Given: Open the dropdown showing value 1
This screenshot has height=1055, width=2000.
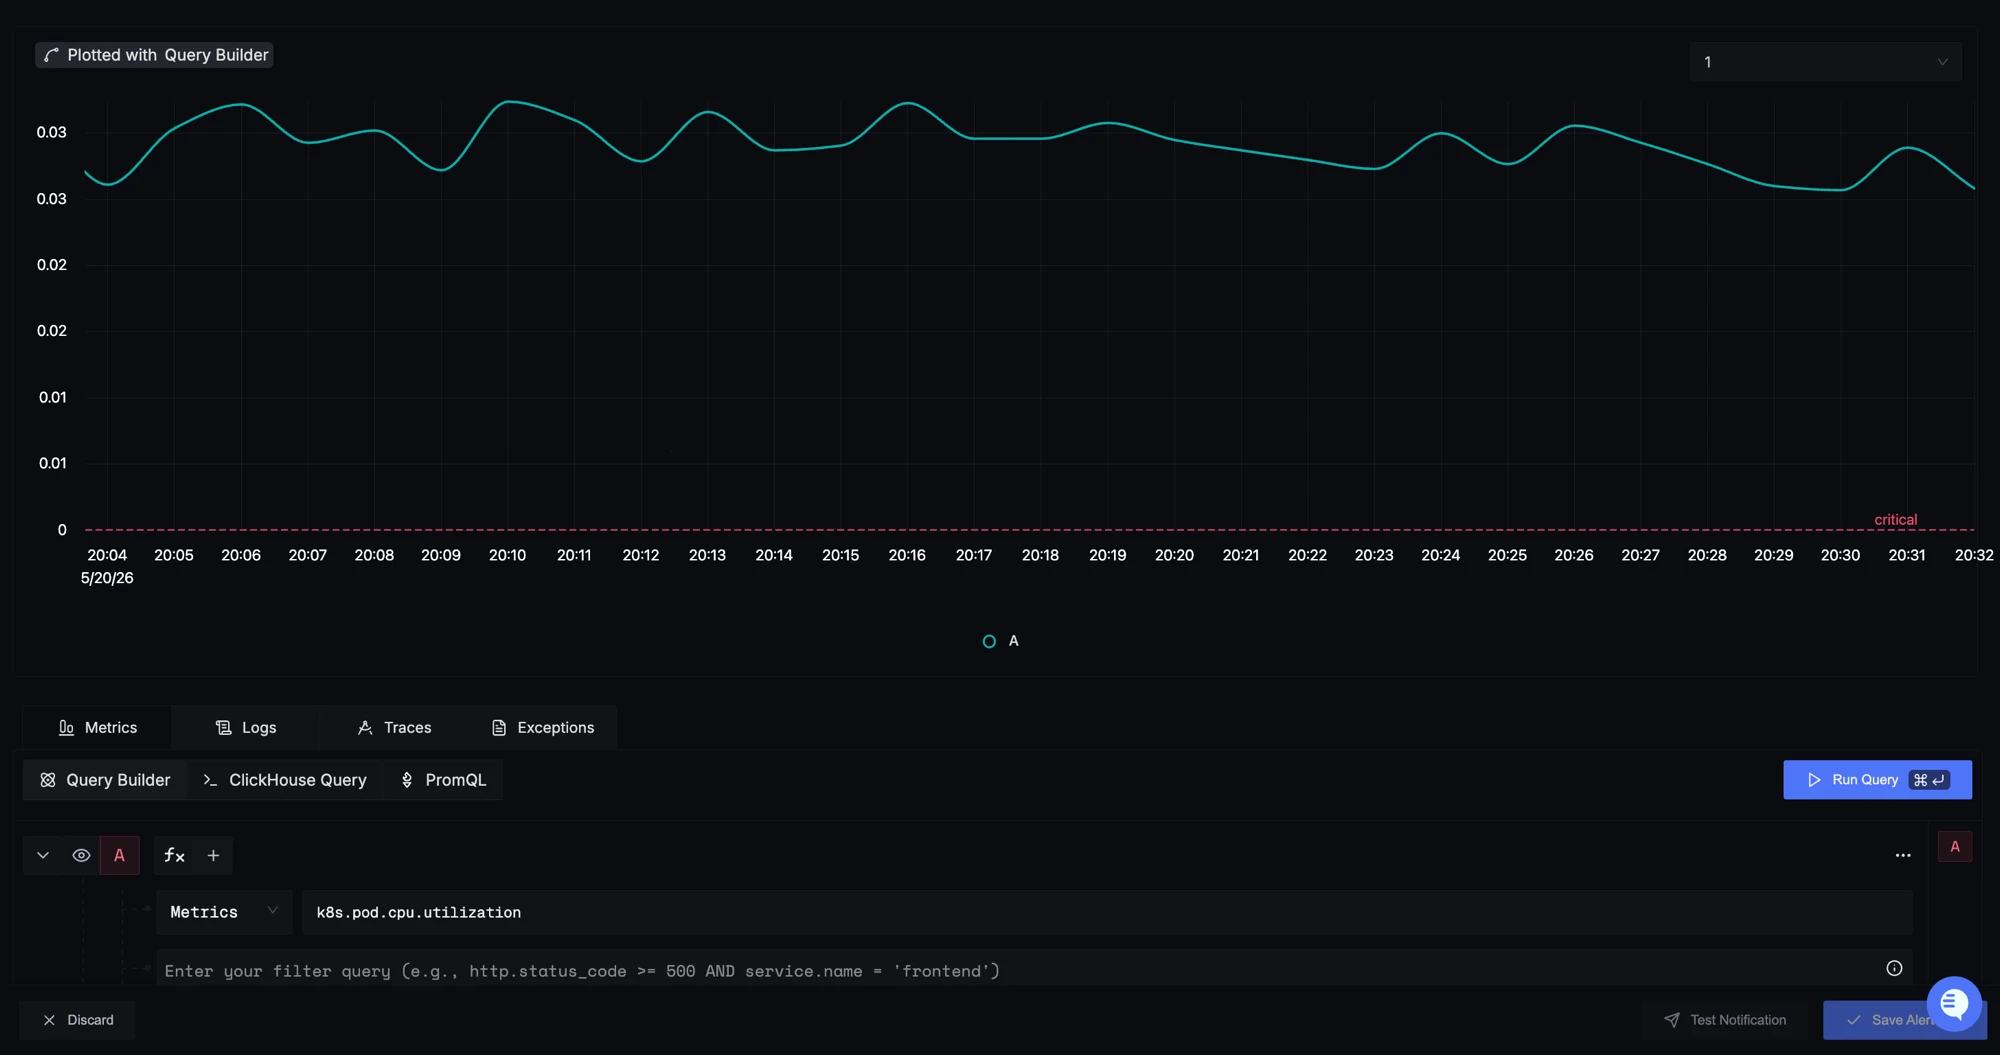Looking at the screenshot, I should [1825, 62].
